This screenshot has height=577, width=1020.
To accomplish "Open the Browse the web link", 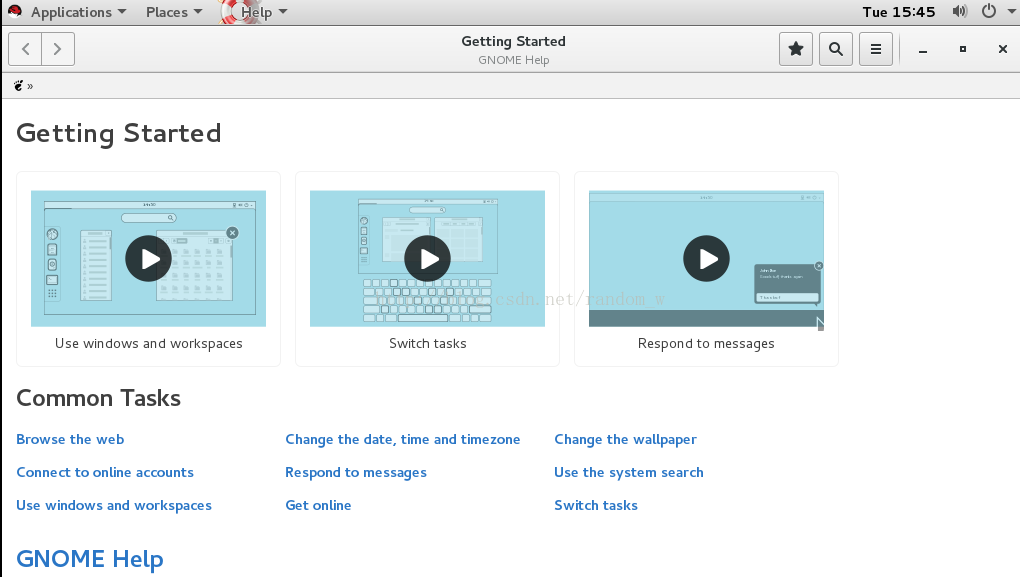I will 70,439.
